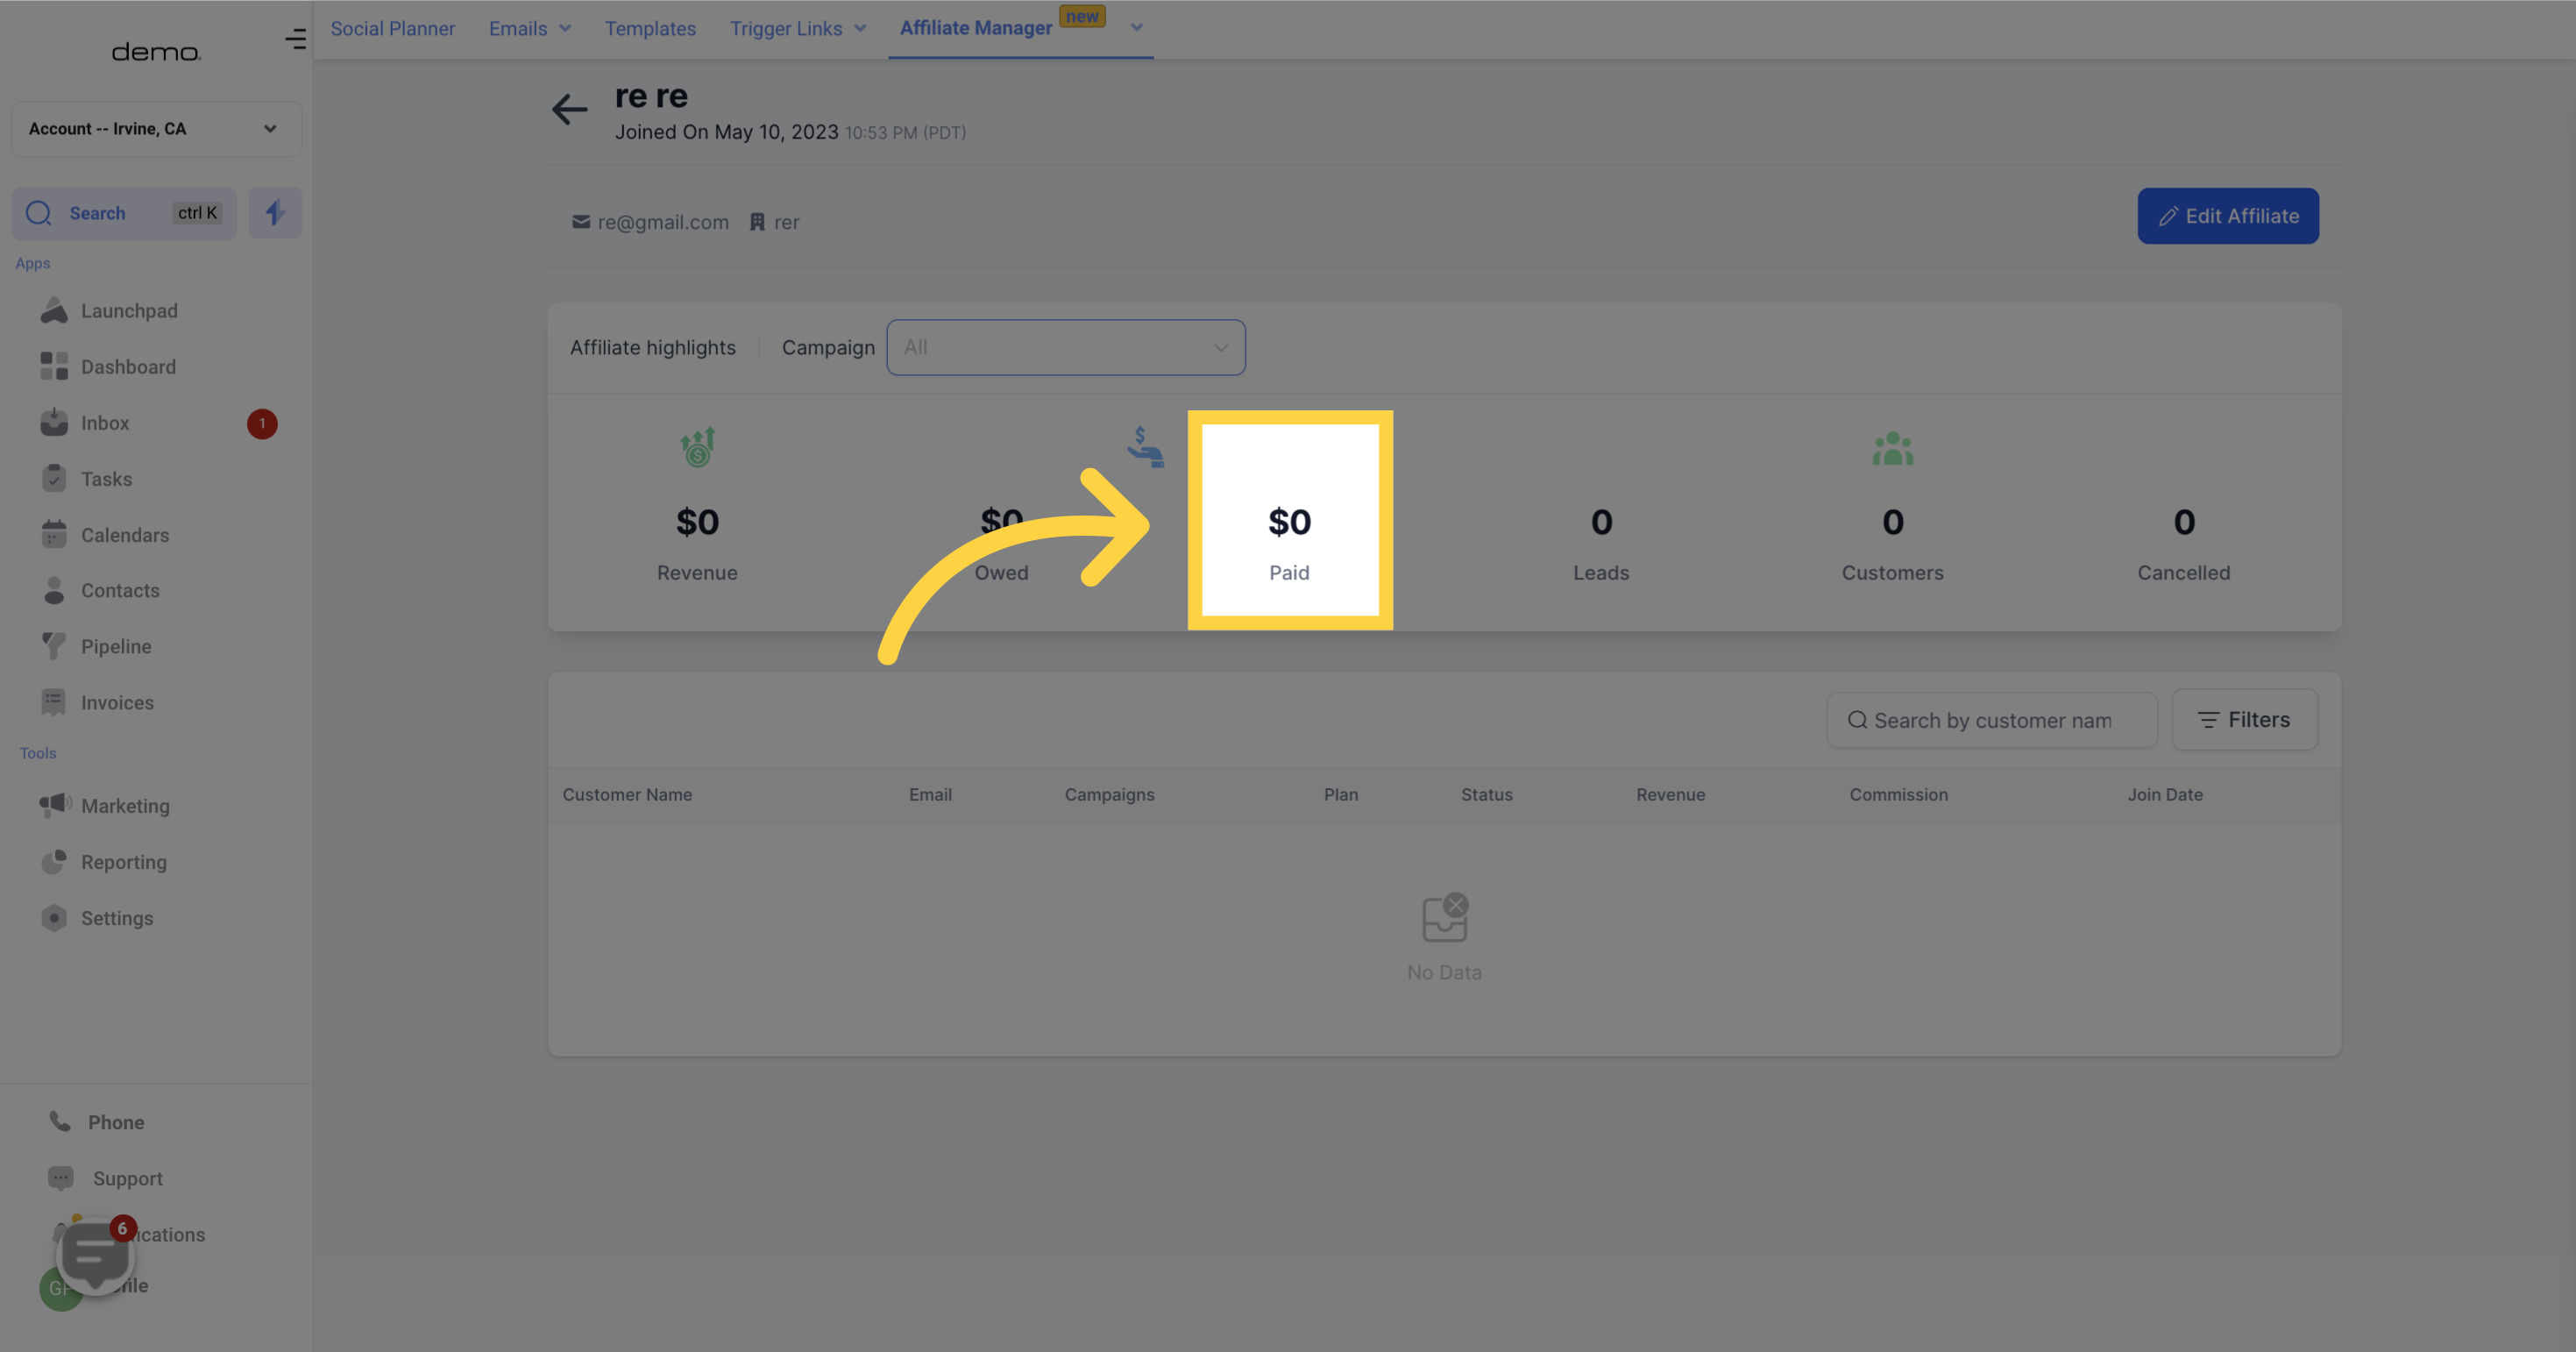The height and width of the screenshot is (1352, 2576).
Task: Click the back arrow next to re re
Action: click(570, 109)
